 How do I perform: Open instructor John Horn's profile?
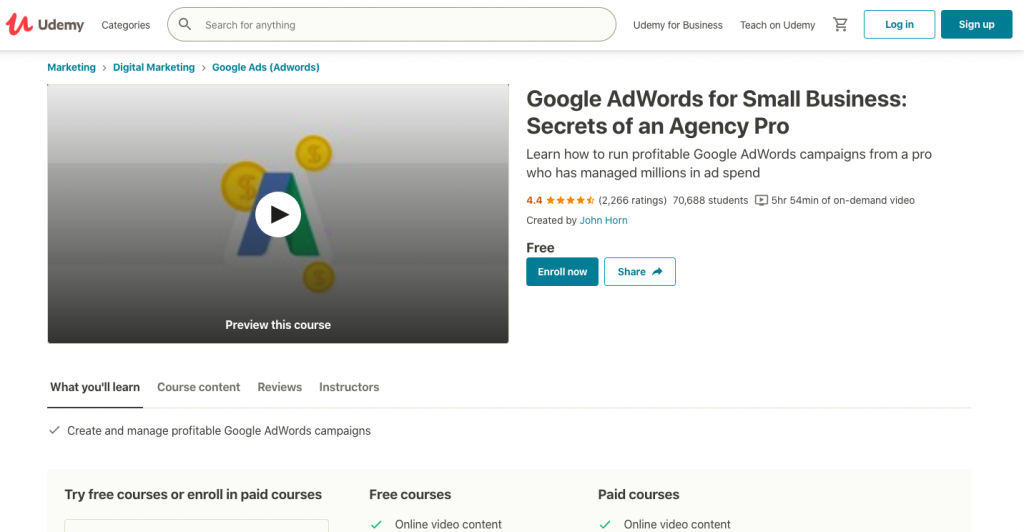point(603,221)
